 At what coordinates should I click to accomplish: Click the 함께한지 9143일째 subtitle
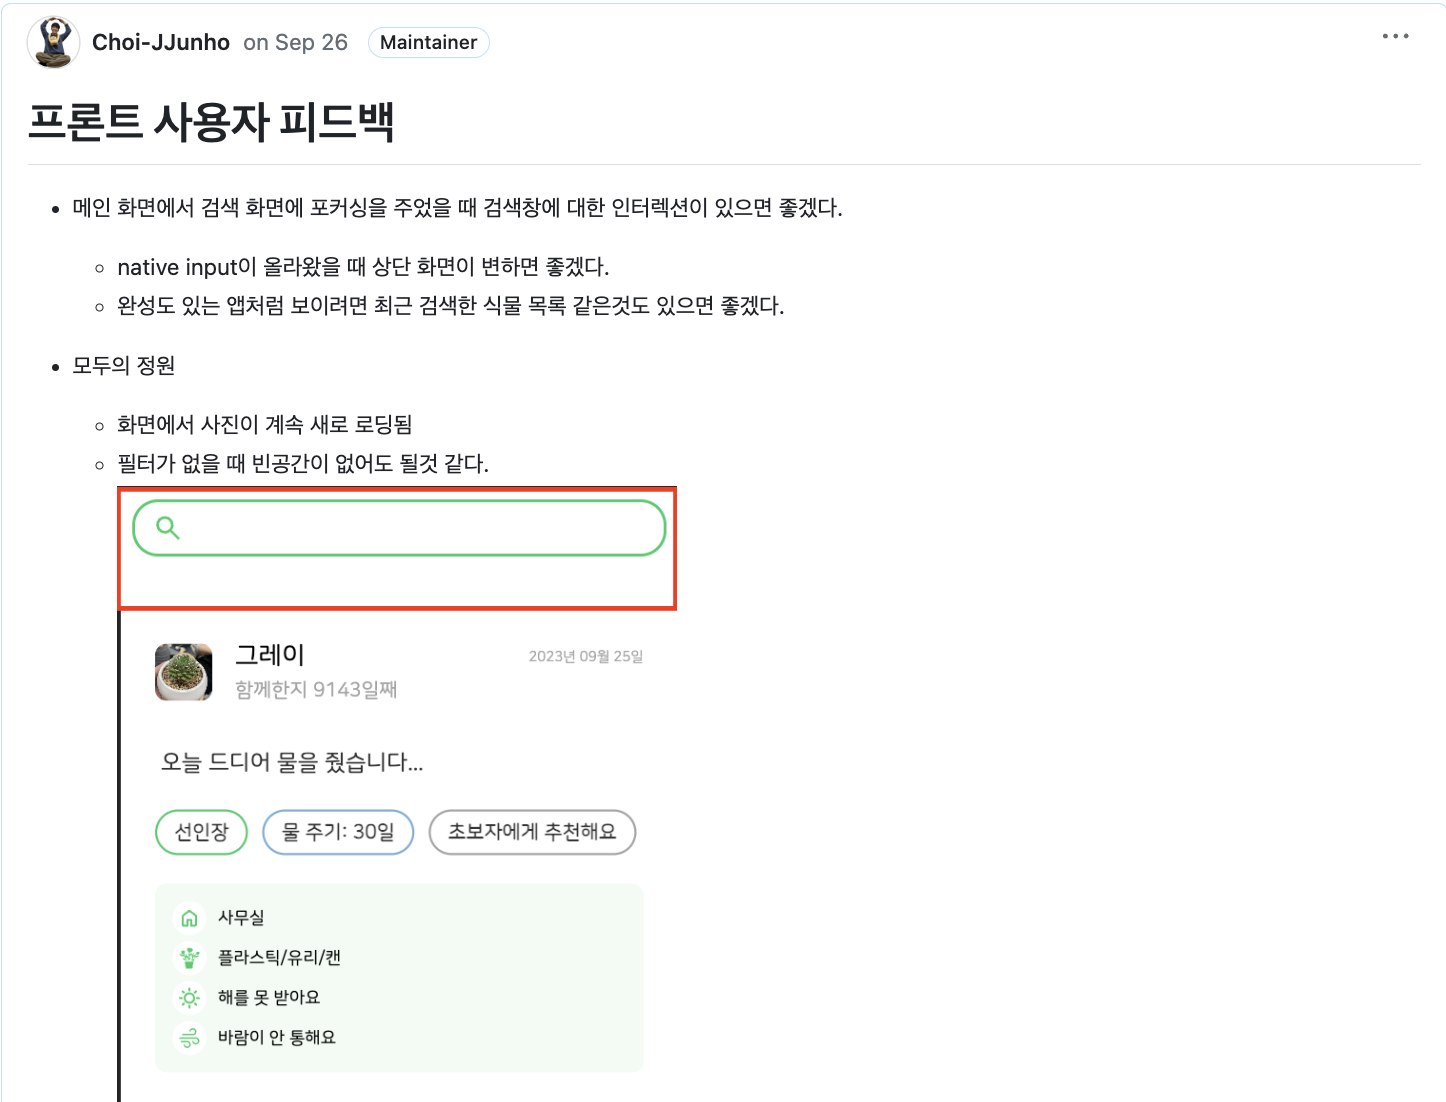[x=316, y=689]
